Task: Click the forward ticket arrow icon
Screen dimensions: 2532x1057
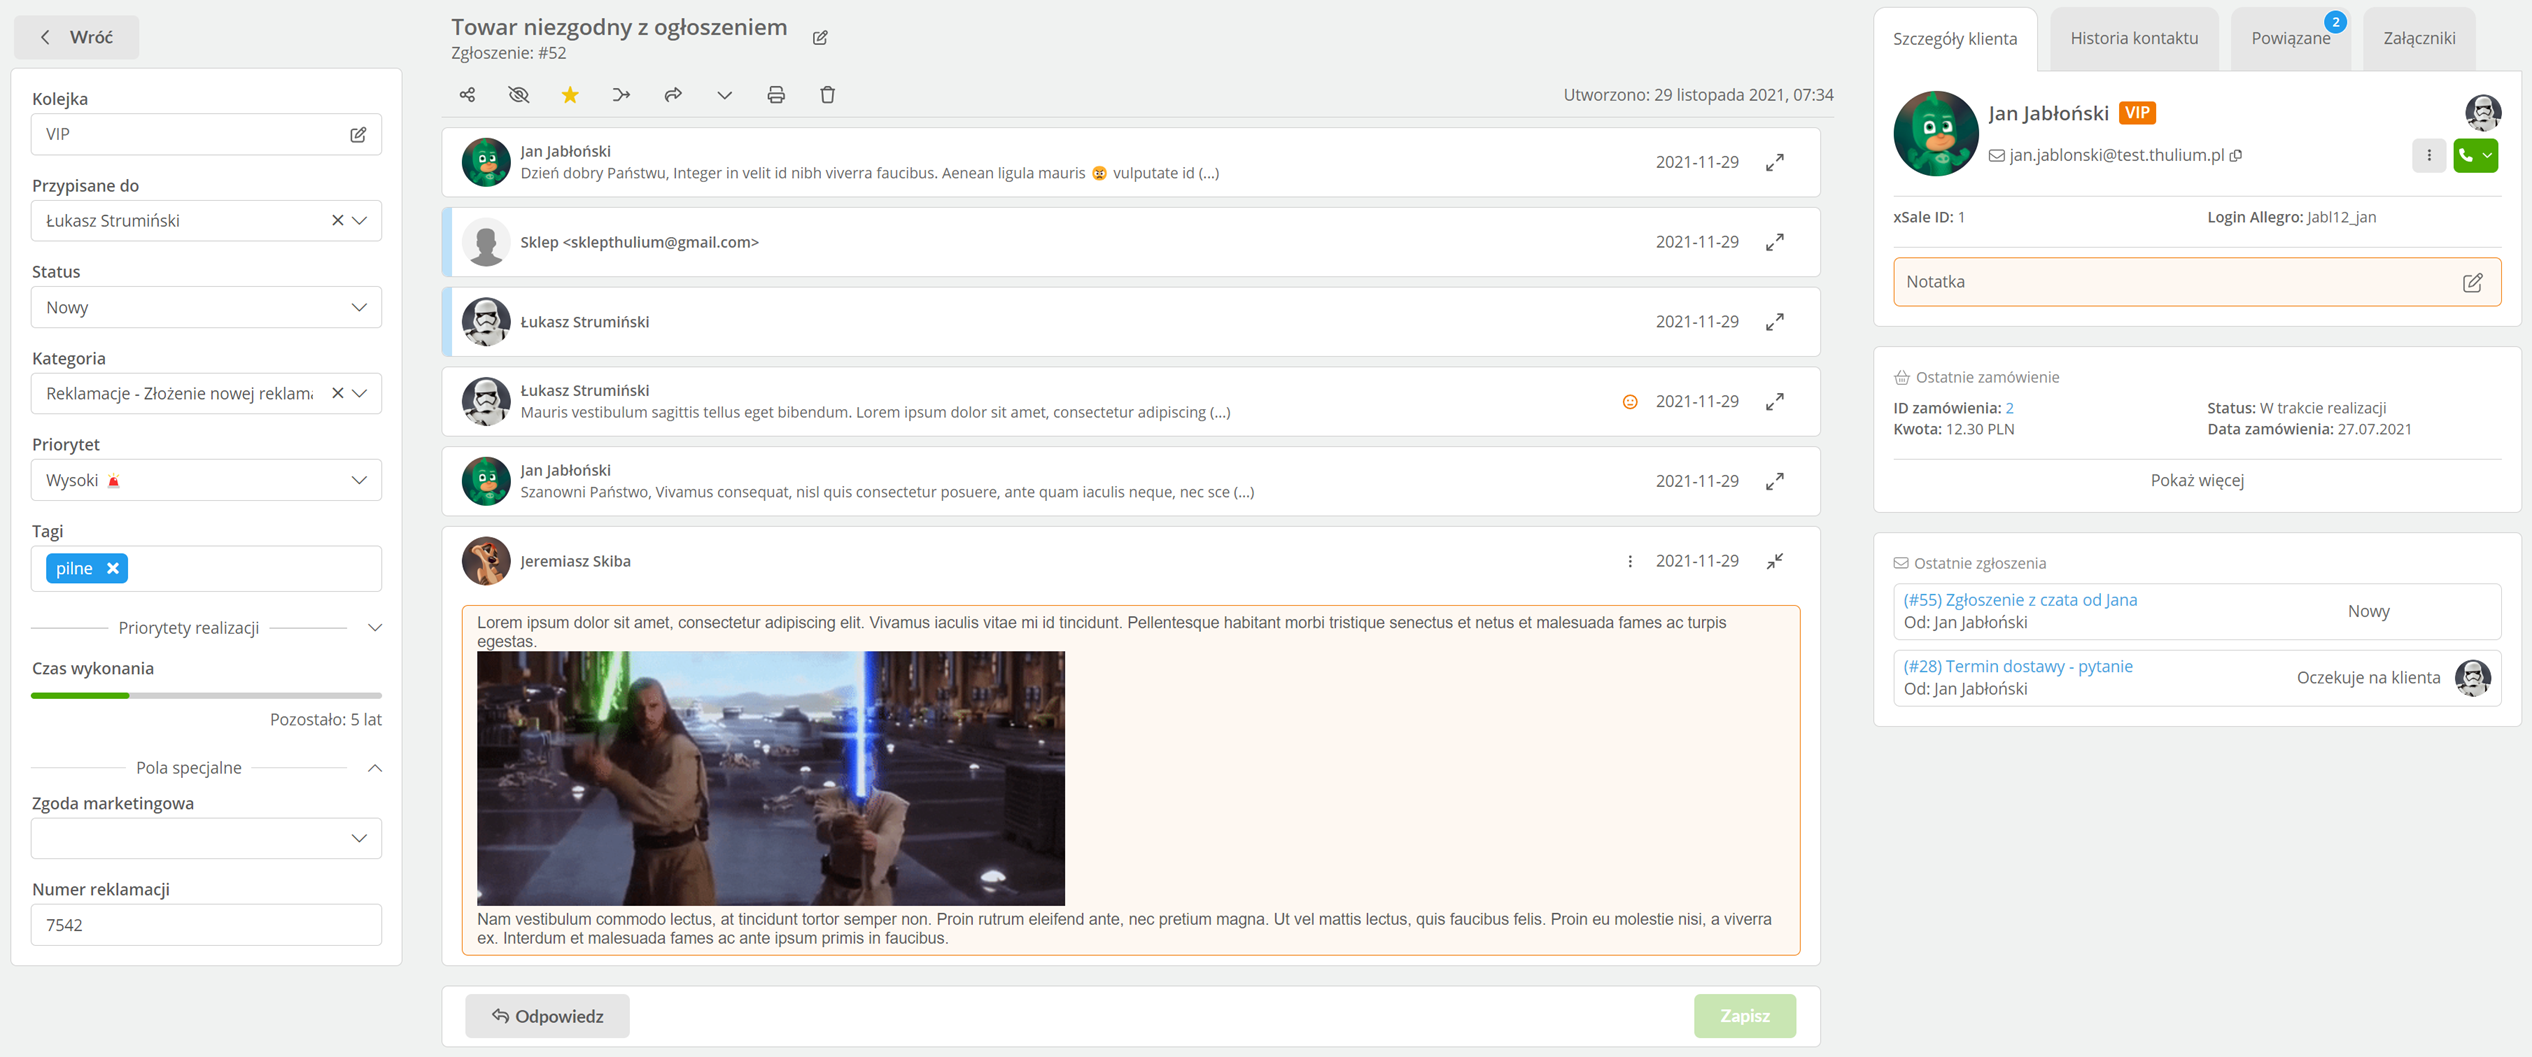Action: (x=673, y=95)
